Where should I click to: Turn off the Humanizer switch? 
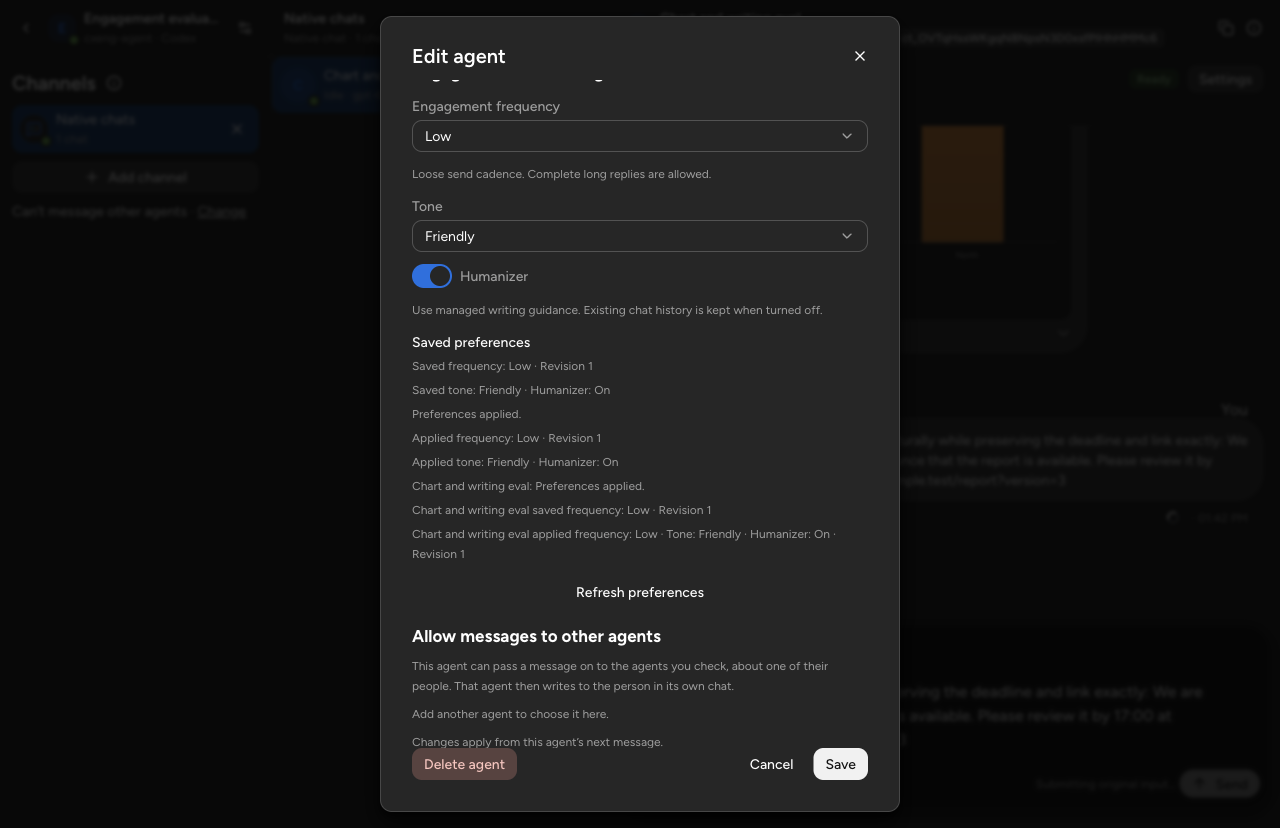432,276
